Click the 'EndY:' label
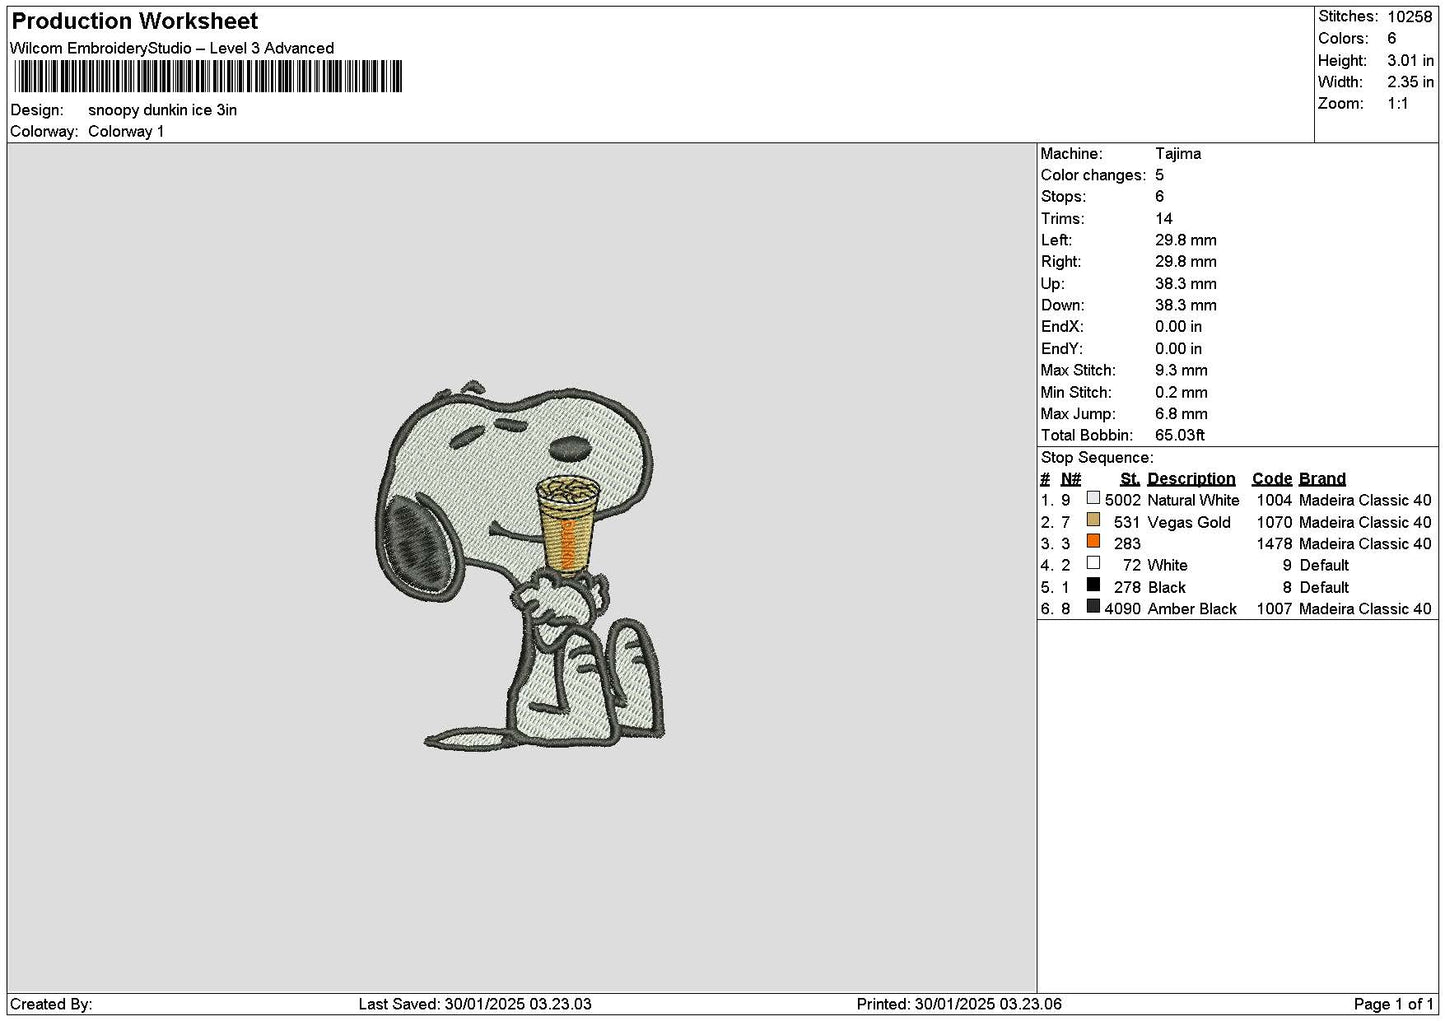The image size is (1445, 1021). [1061, 349]
